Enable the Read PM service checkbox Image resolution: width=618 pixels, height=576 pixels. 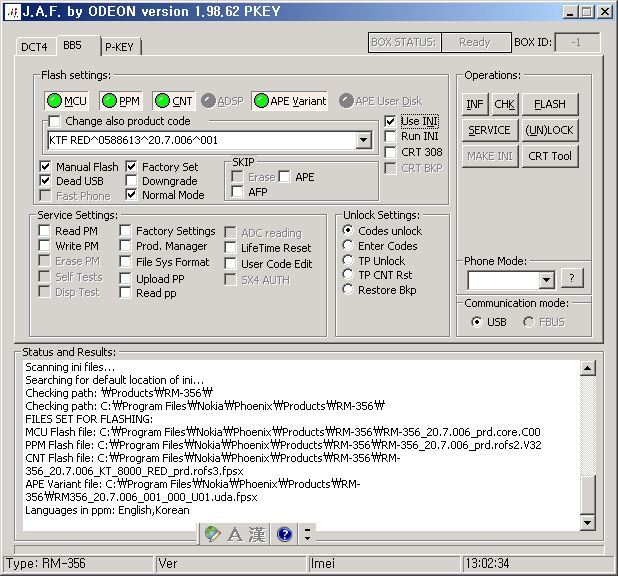point(45,230)
